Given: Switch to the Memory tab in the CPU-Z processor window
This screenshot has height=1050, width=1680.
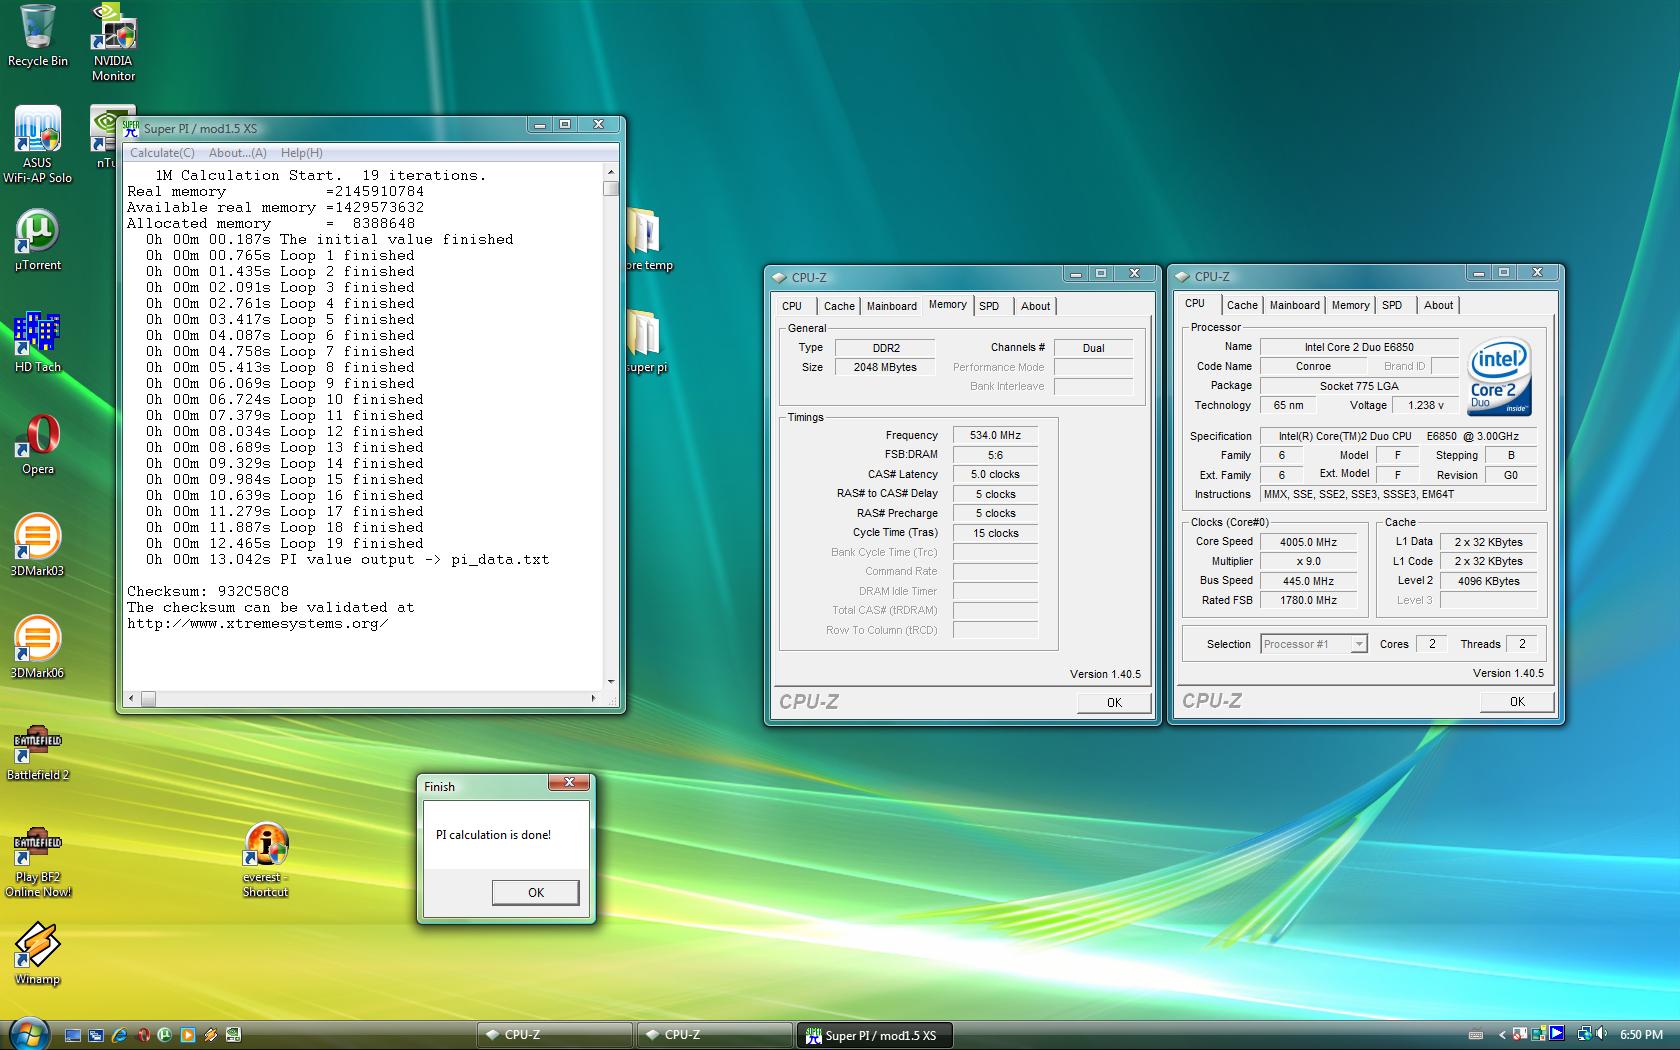Looking at the screenshot, I should pos(1350,305).
